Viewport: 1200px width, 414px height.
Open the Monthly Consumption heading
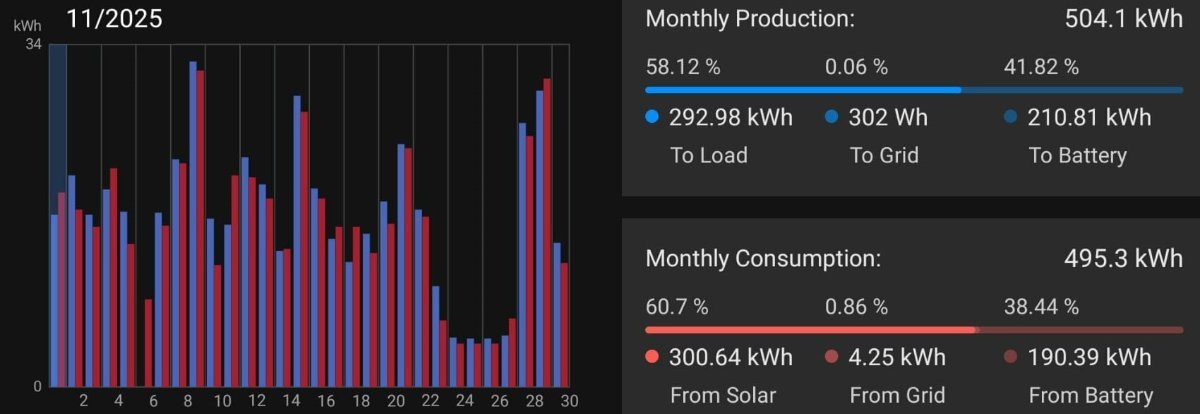pos(763,259)
